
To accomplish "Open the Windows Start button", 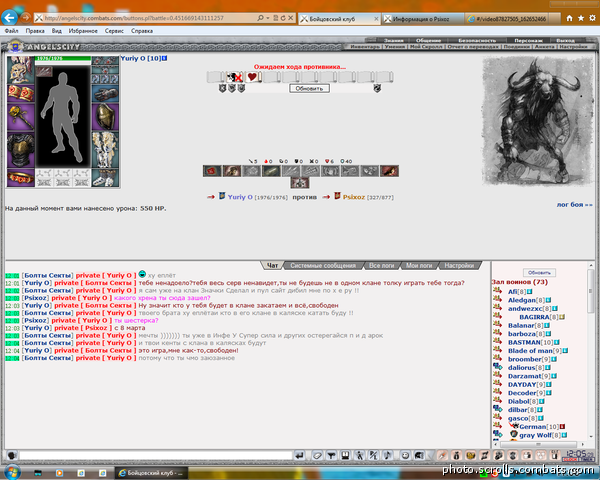I will 12,472.
